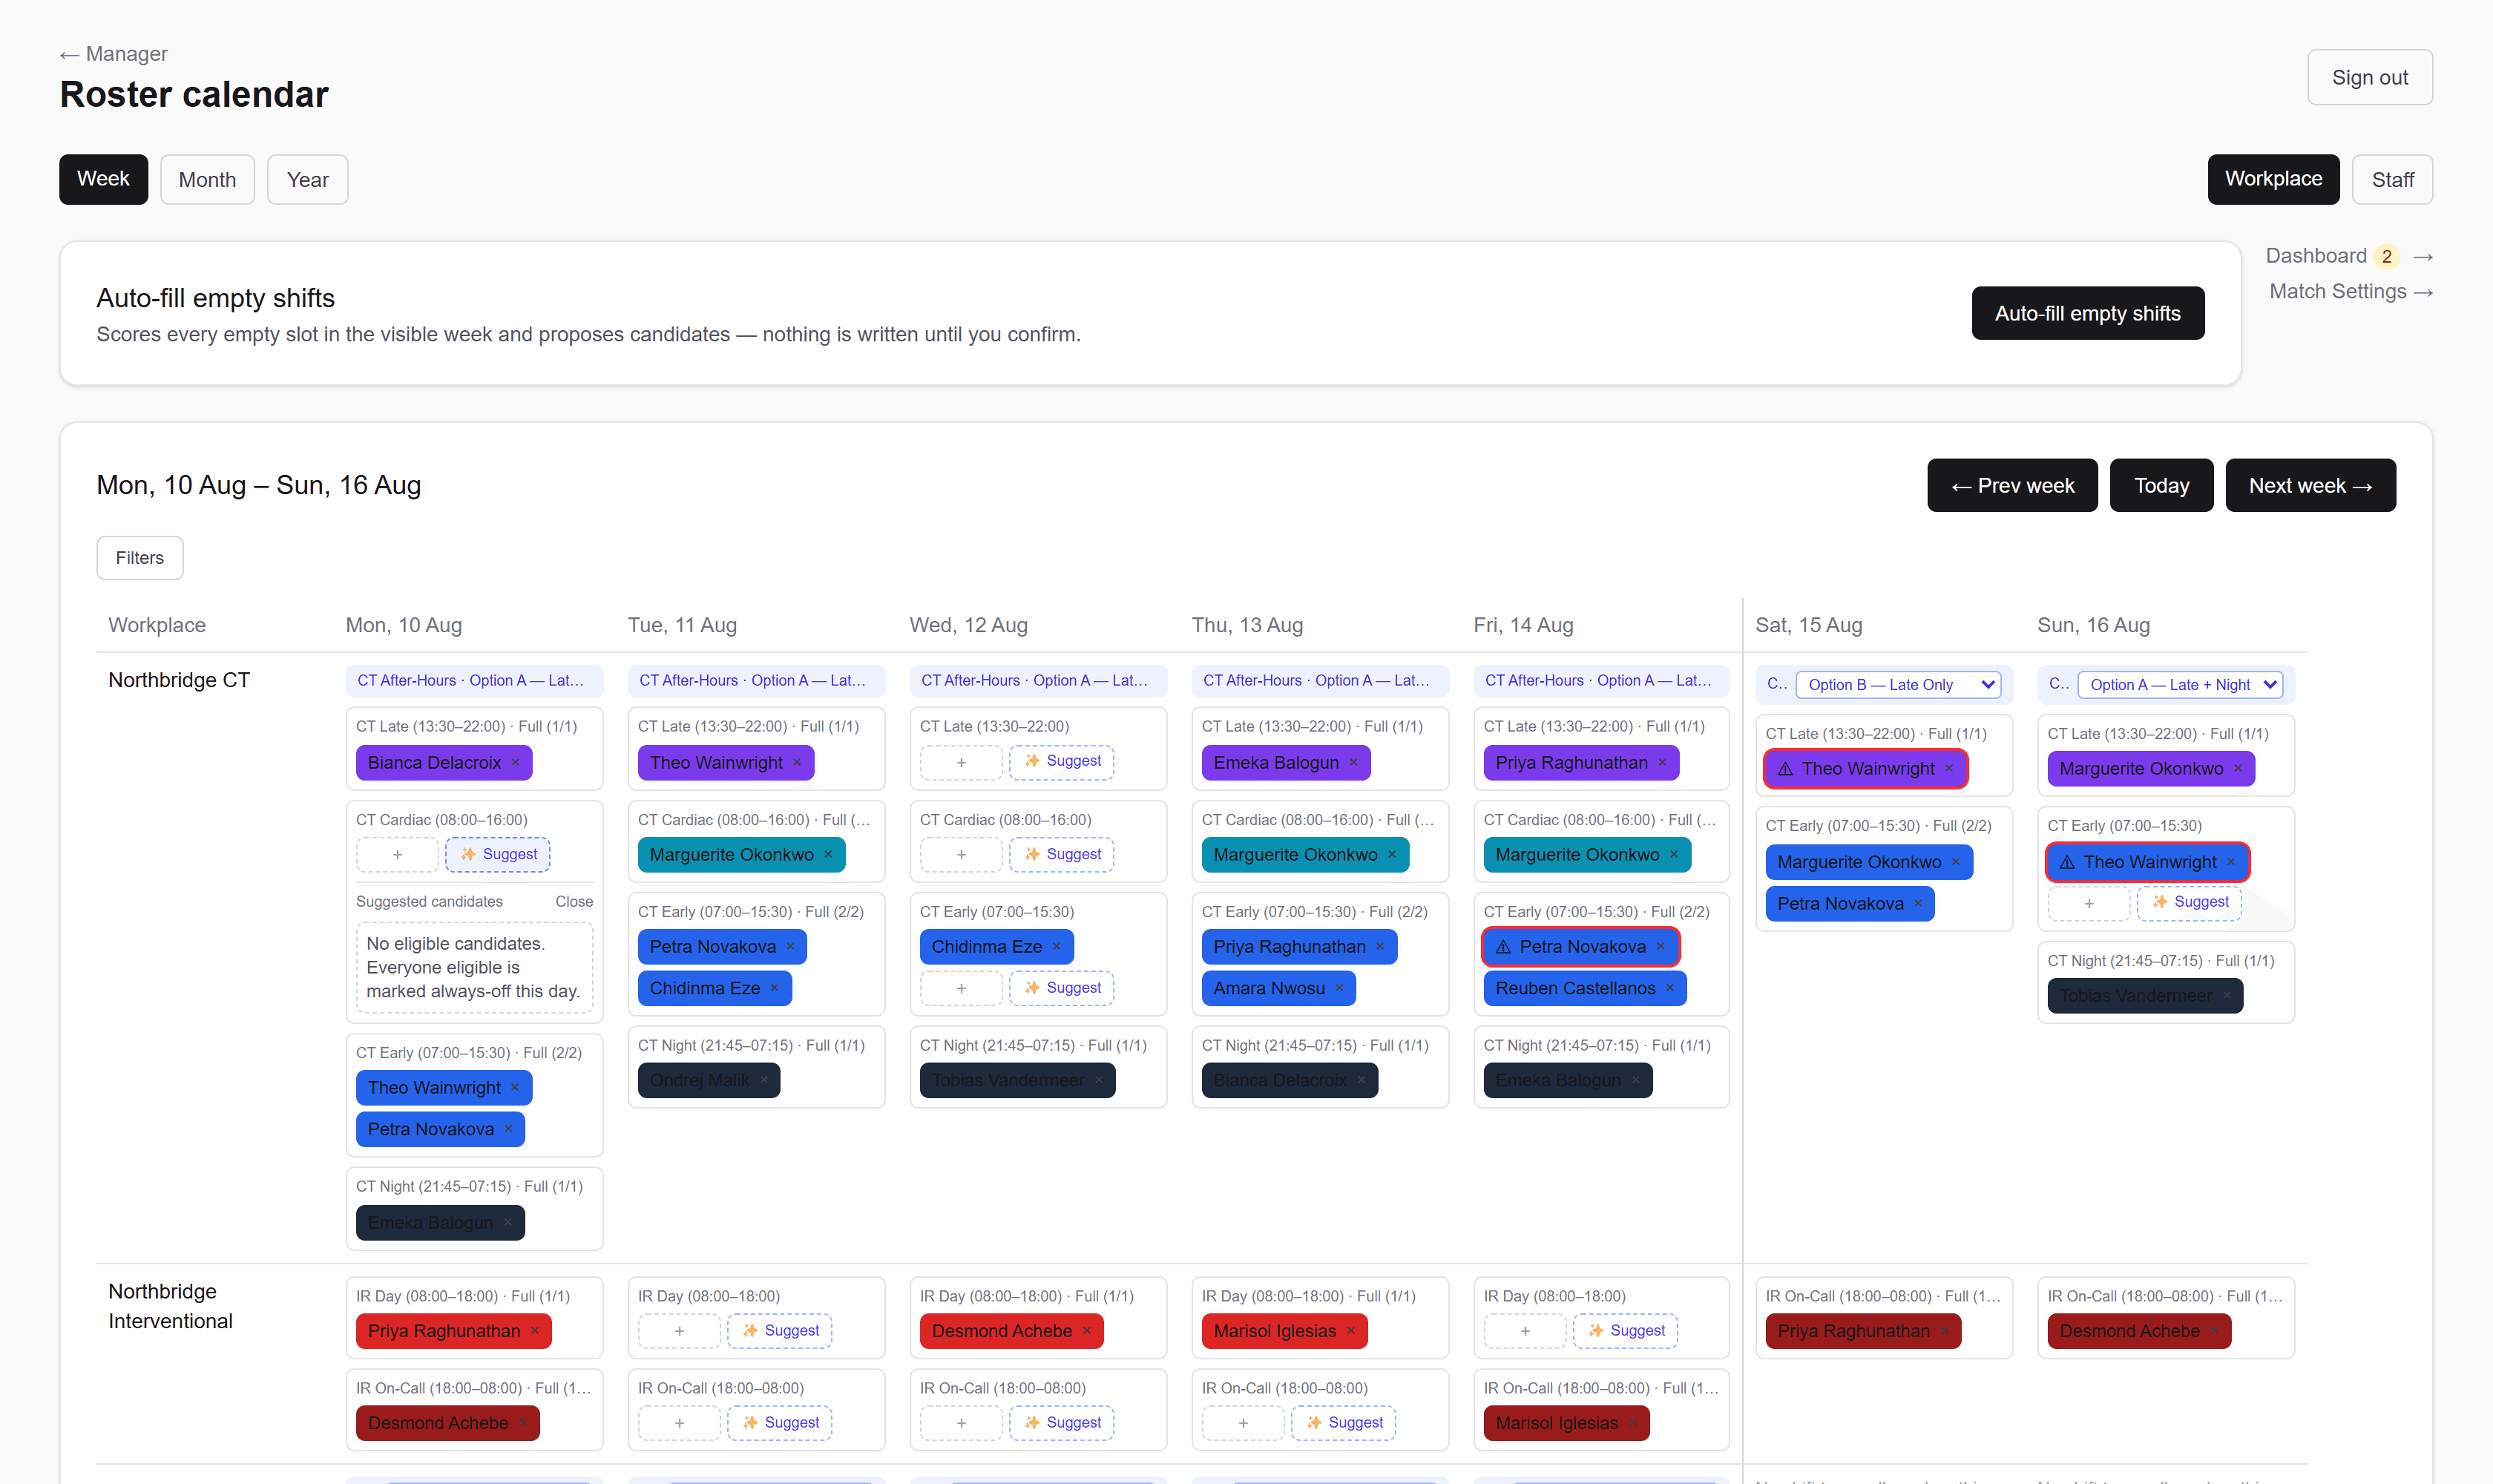Remove Petra Novakova from Saturday CT Early
The image size is (2493, 1484).
1918,903
